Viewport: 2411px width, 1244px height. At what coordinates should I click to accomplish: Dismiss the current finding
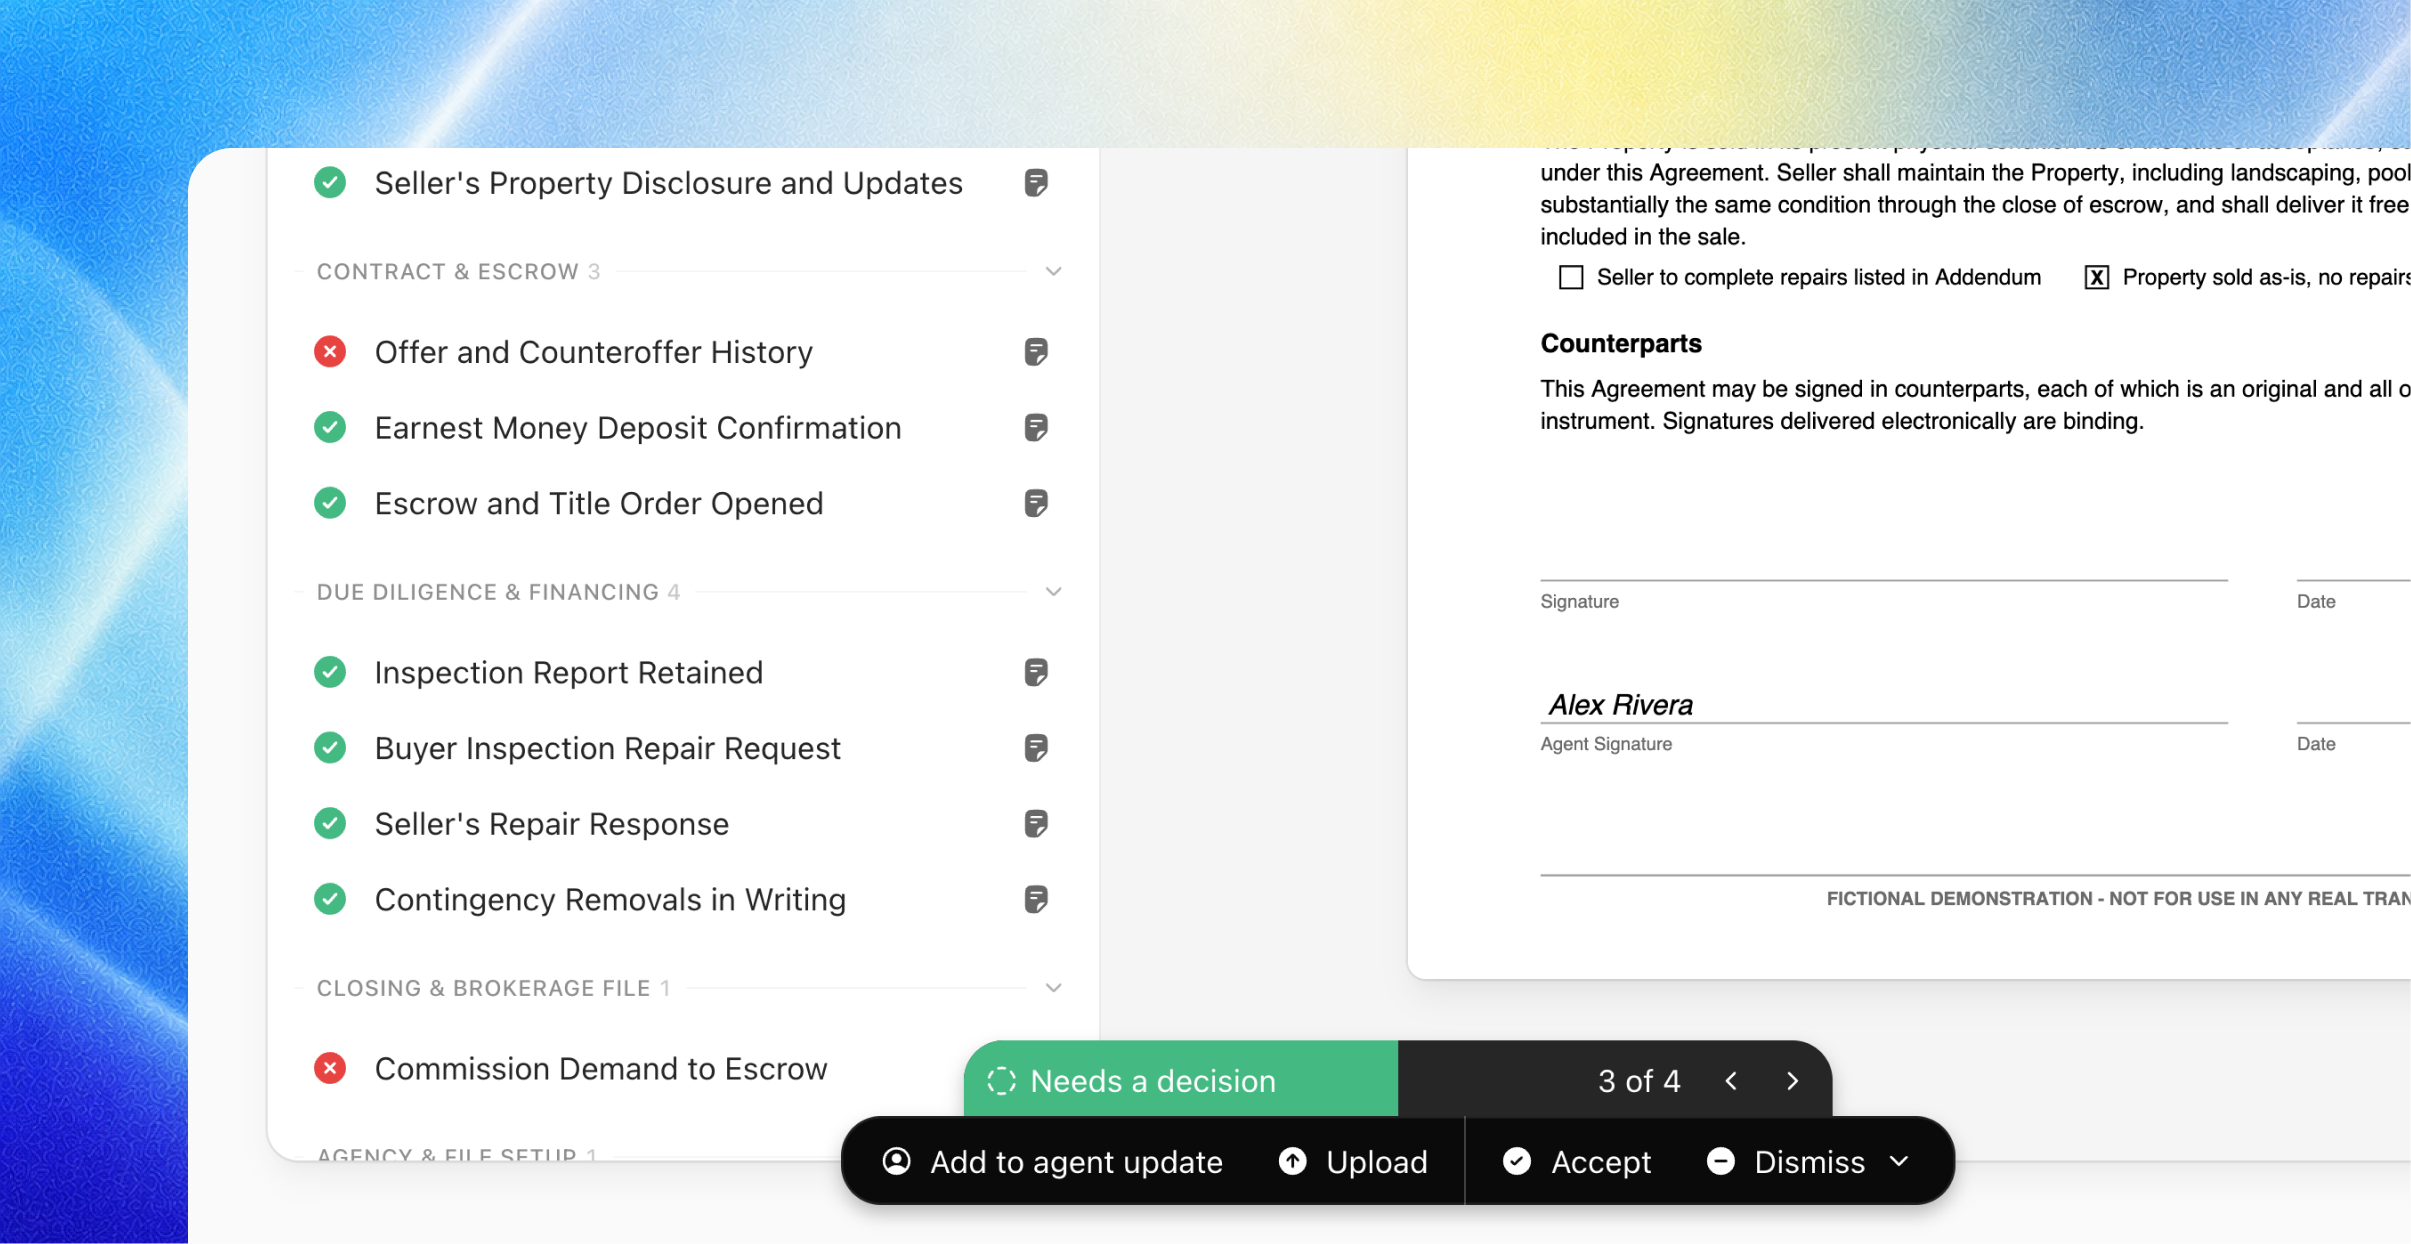(1786, 1161)
